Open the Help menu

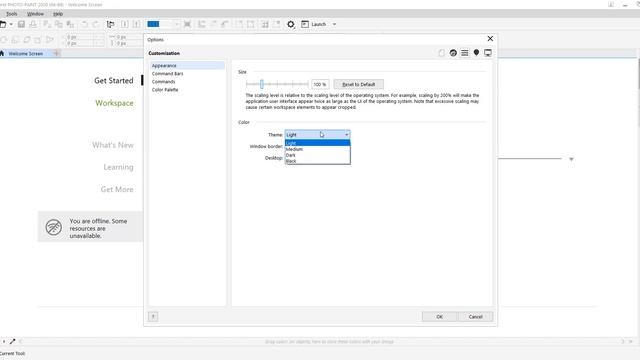point(58,14)
